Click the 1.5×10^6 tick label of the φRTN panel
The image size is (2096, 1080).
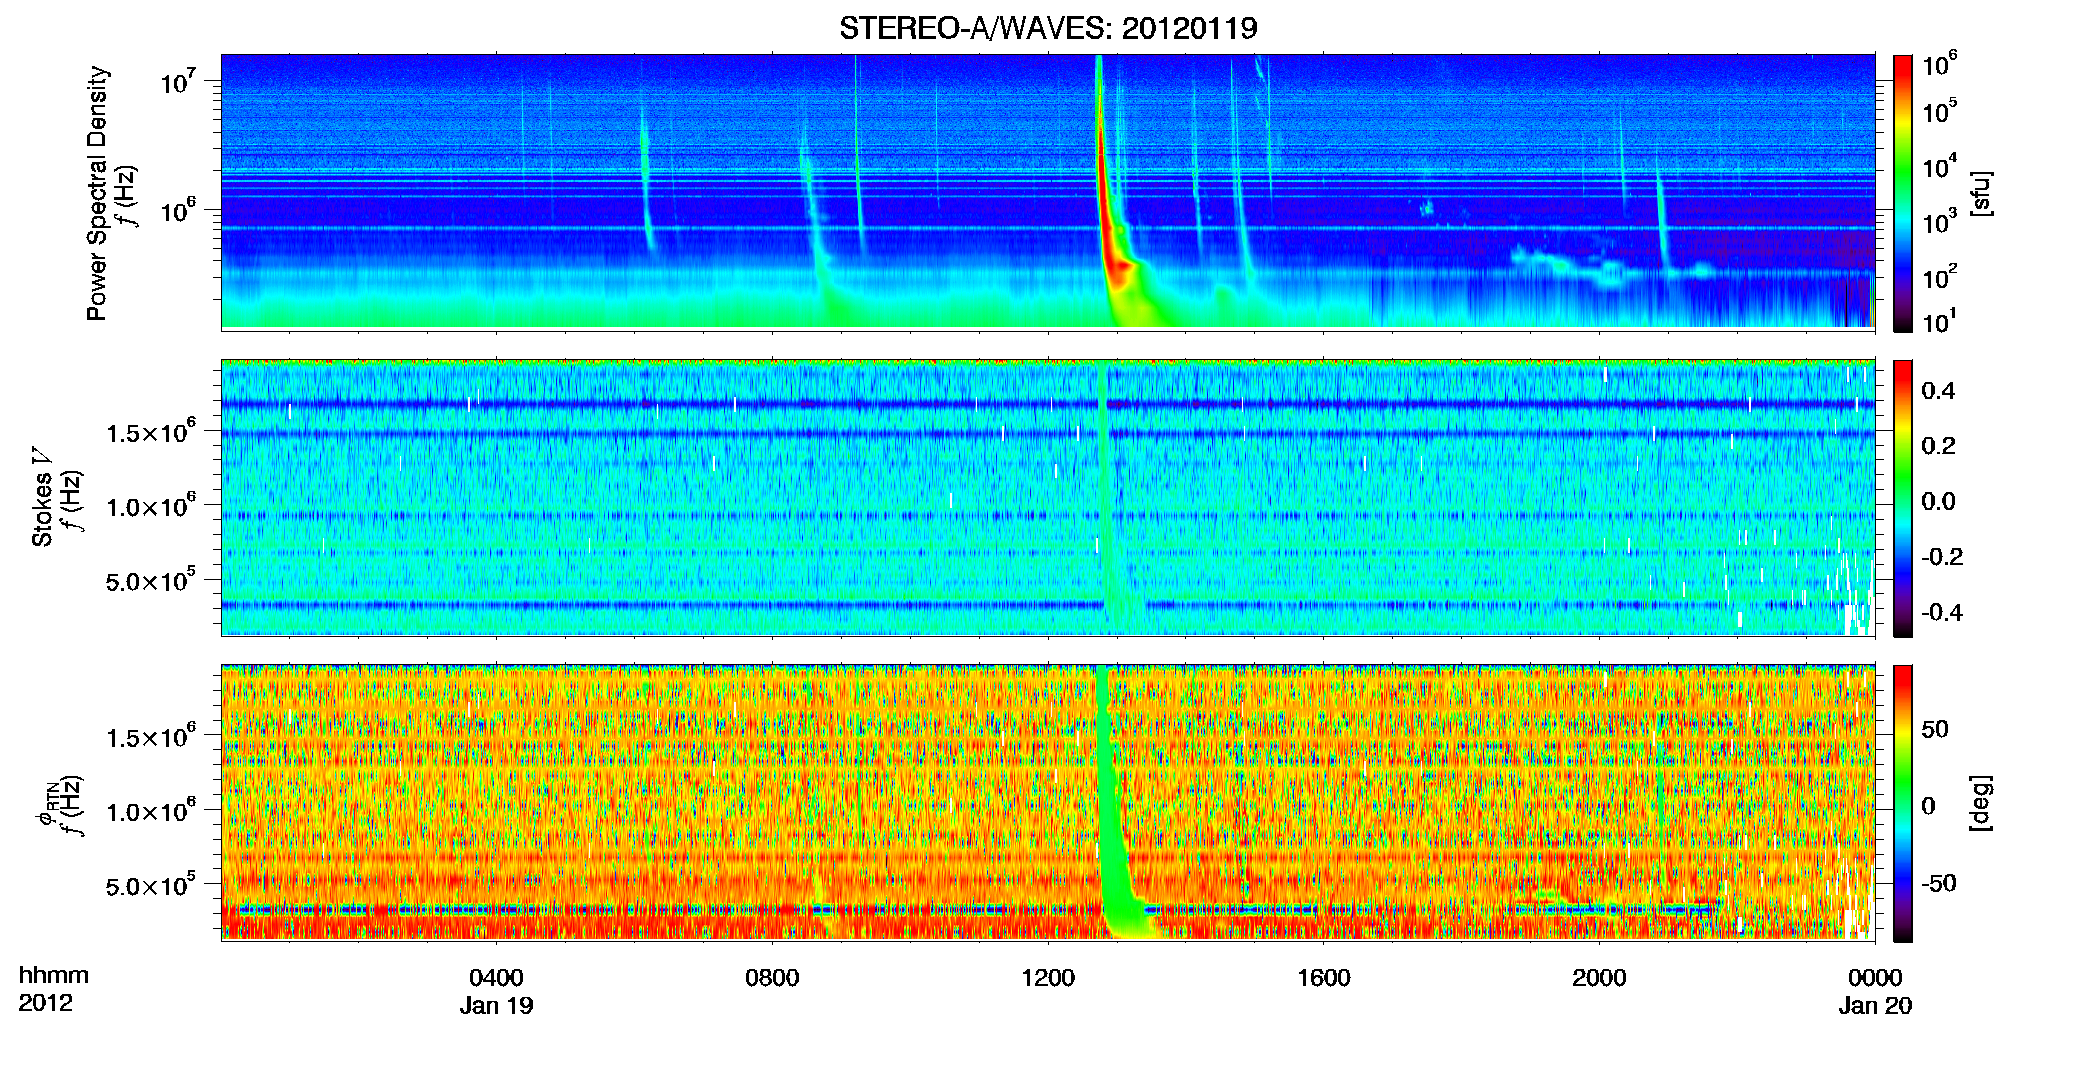point(151,737)
